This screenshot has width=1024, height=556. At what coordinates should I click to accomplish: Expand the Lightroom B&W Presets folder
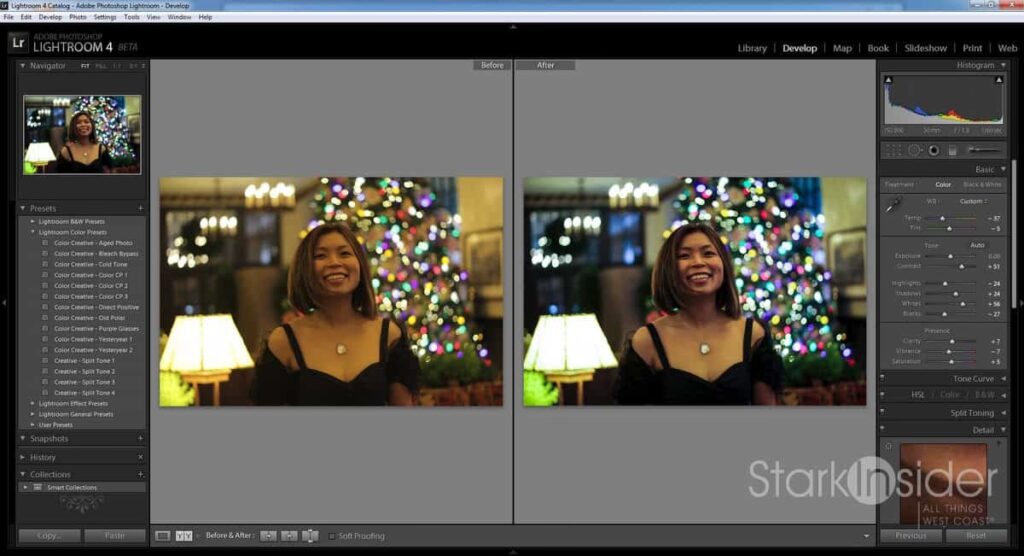point(33,221)
